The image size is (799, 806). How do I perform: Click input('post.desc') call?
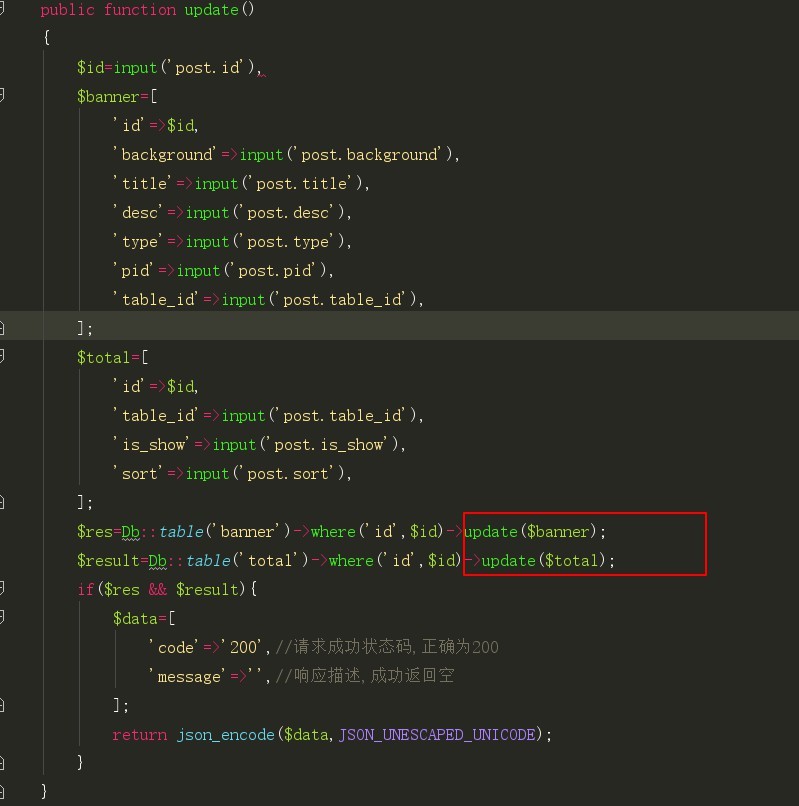point(265,212)
